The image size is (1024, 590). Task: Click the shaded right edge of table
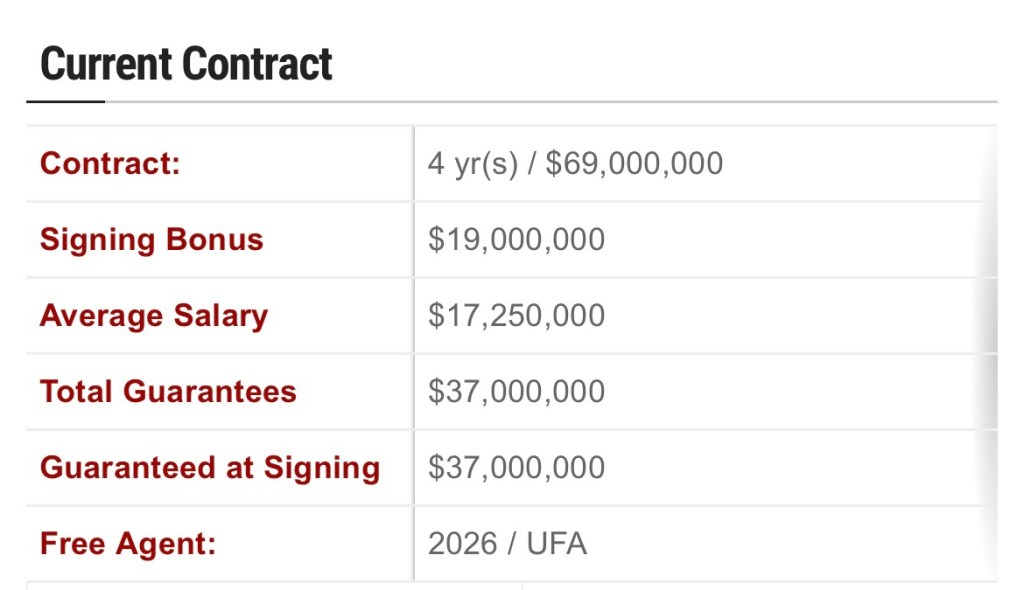[990, 350]
